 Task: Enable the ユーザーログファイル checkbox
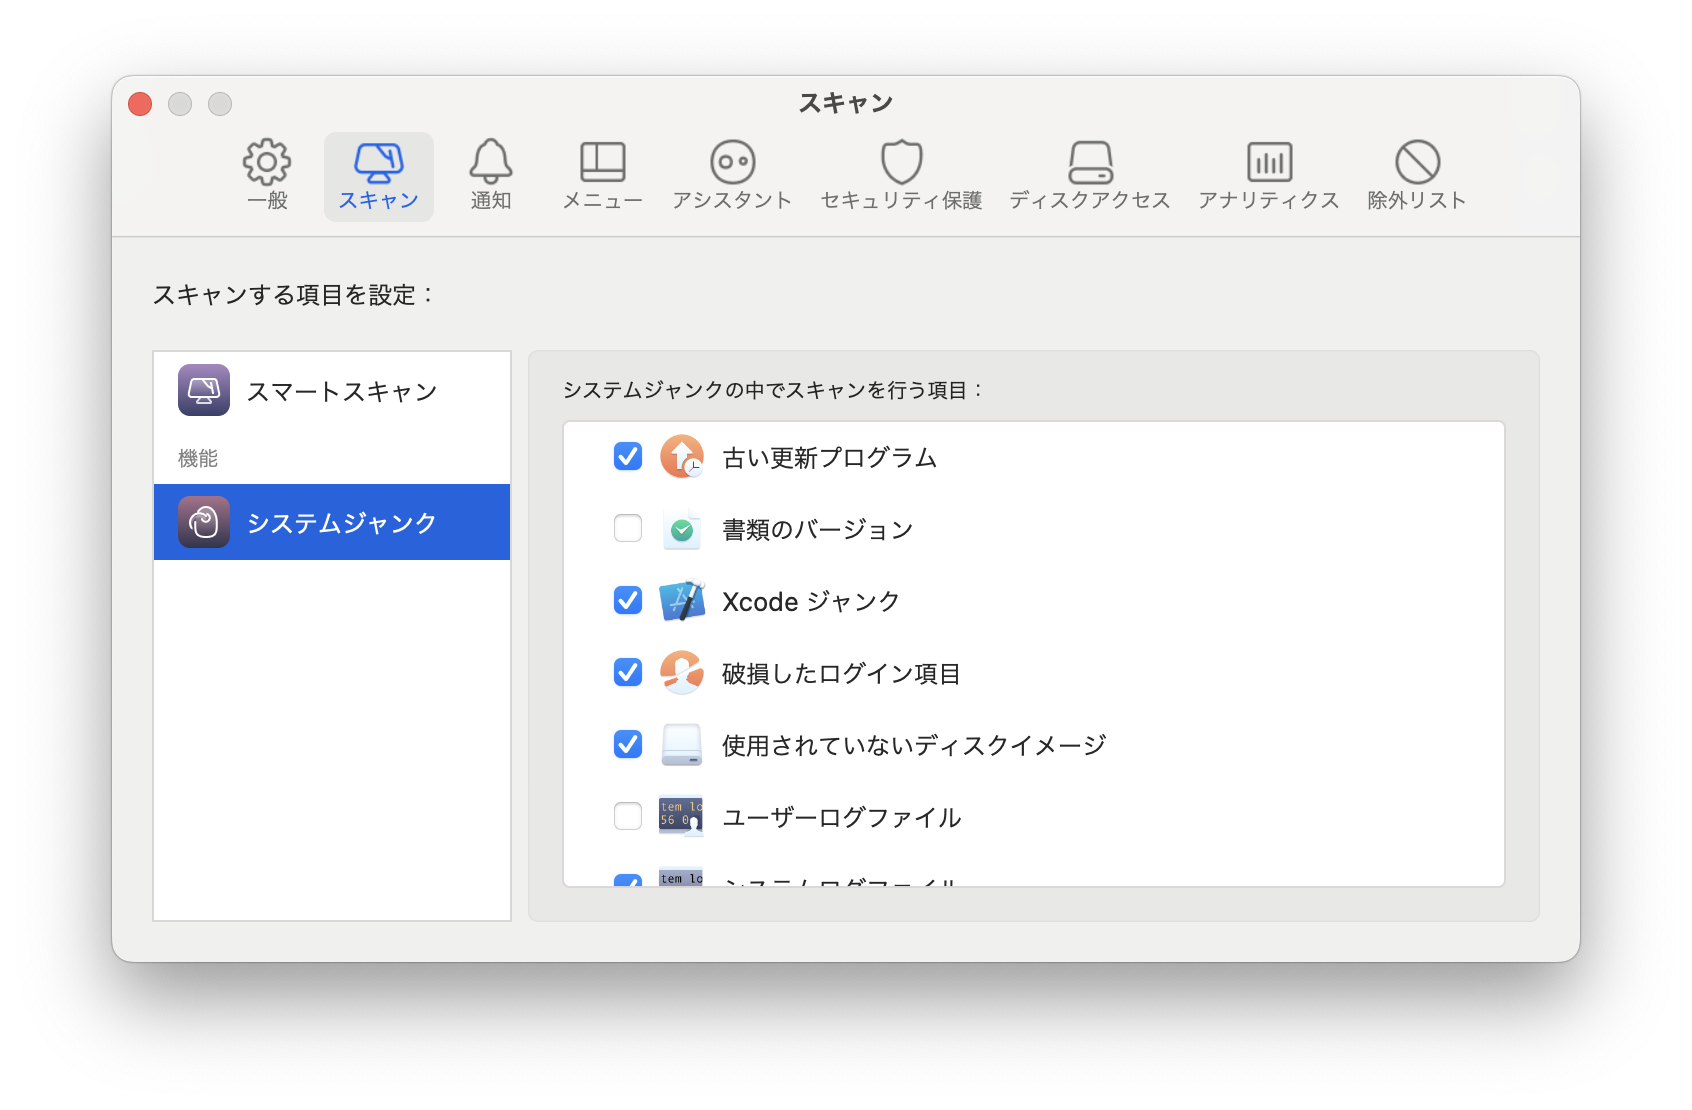pyautogui.click(x=628, y=816)
